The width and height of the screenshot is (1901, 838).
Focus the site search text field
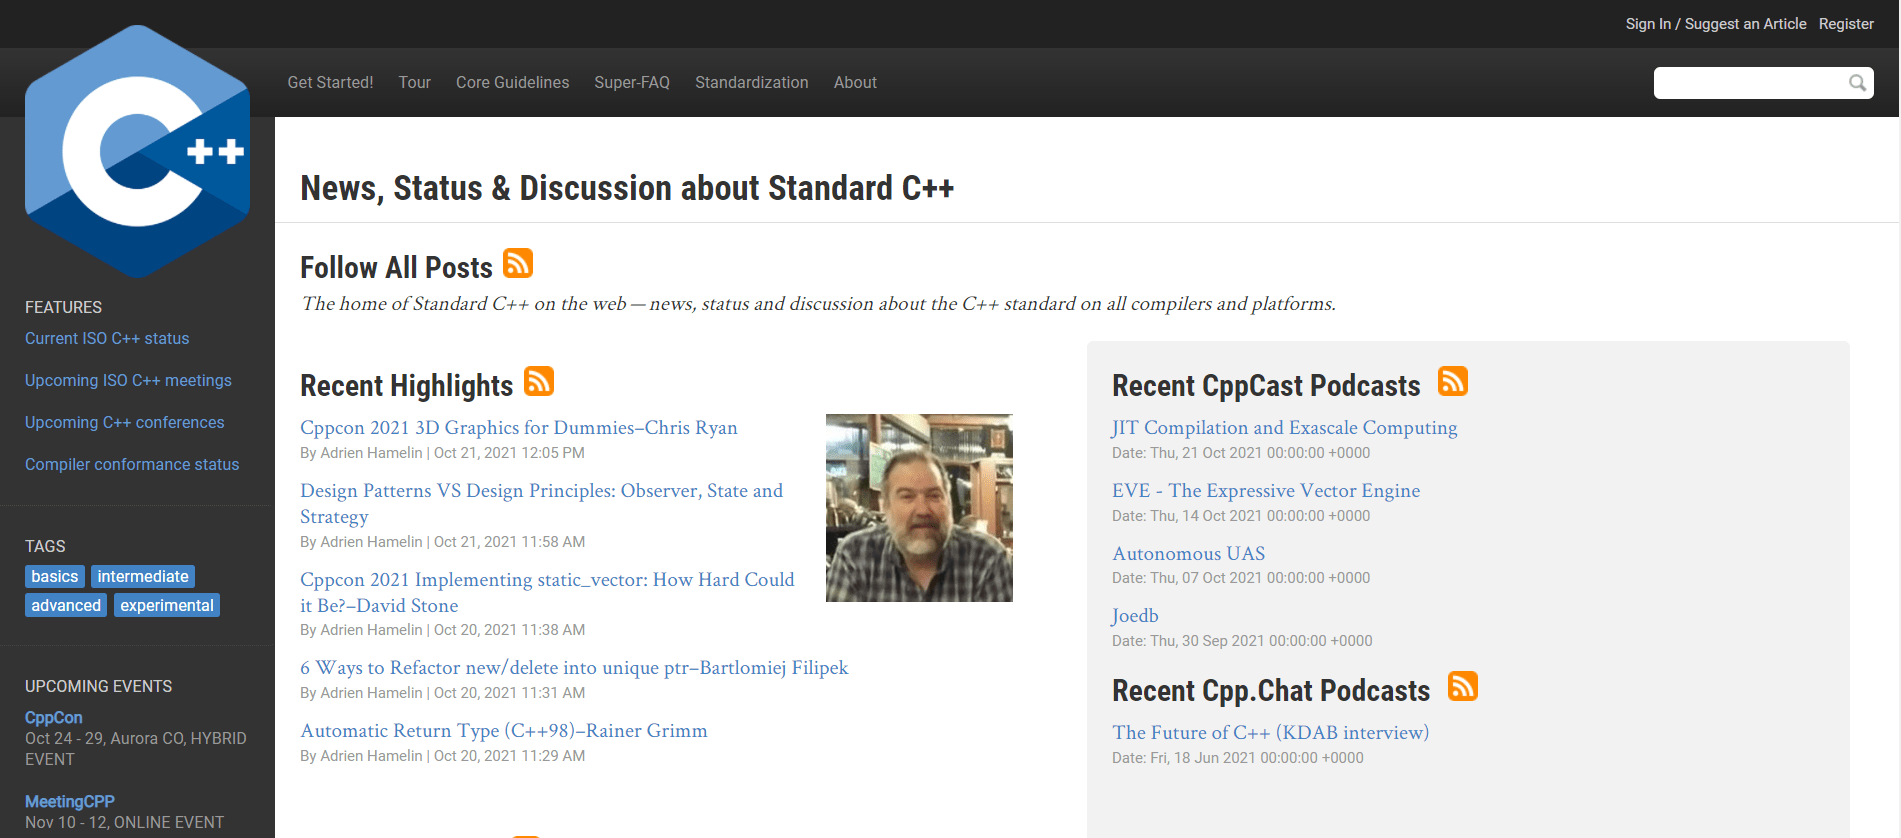coord(1748,83)
